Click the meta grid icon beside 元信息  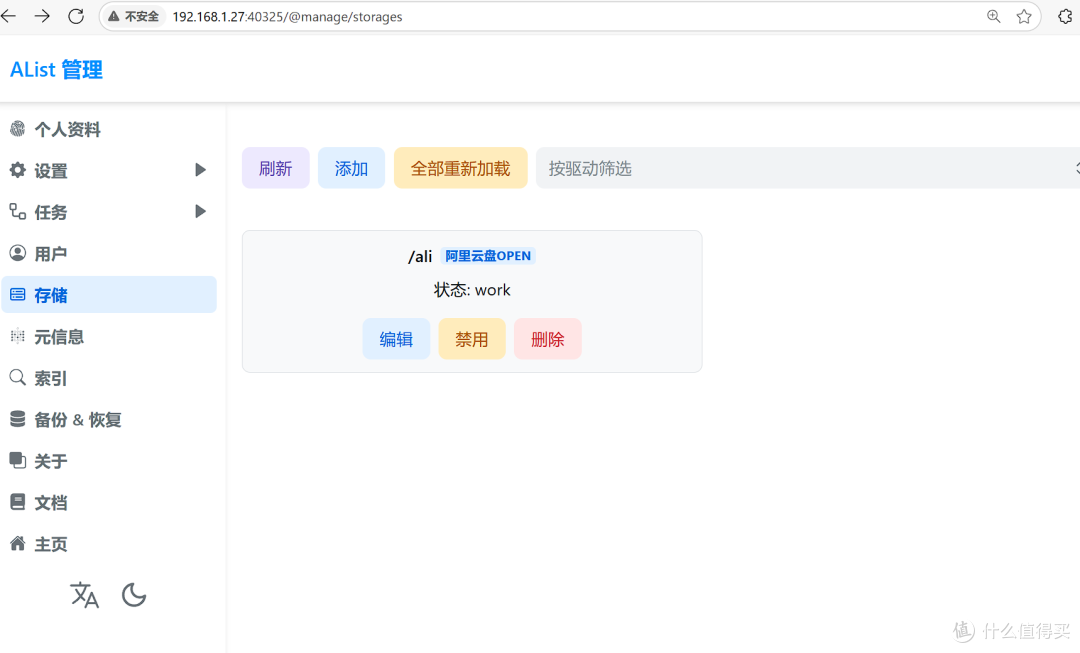17,336
